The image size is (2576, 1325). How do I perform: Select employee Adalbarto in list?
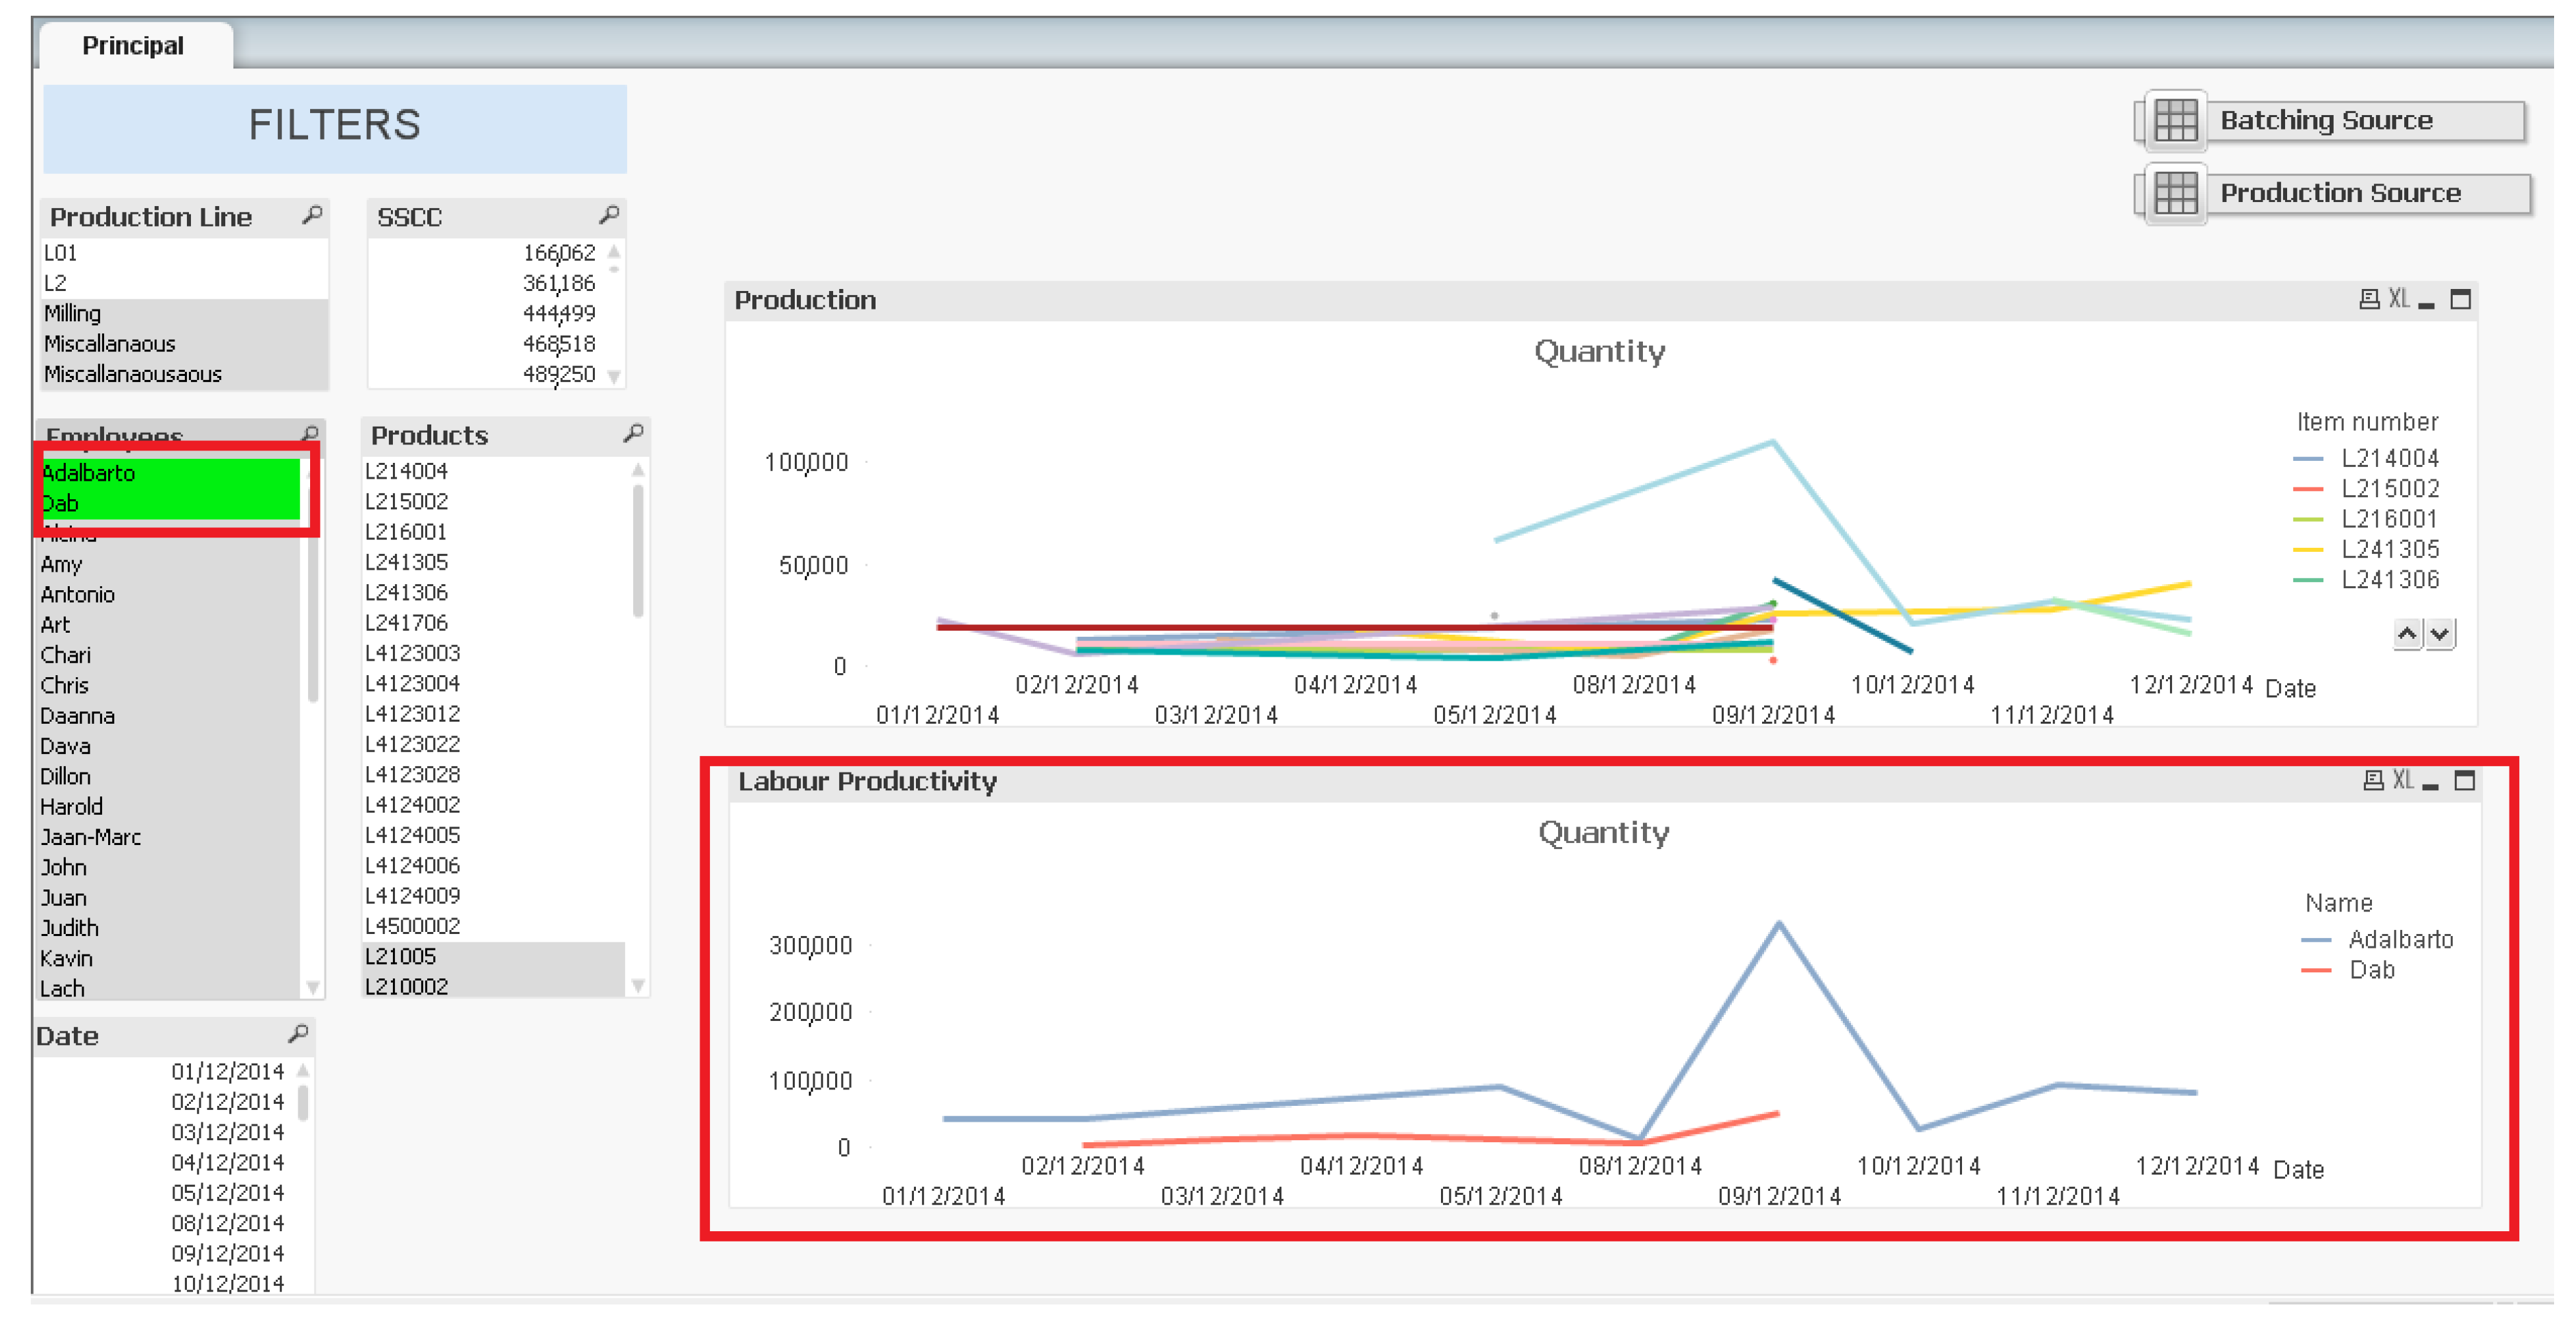(x=88, y=474)
